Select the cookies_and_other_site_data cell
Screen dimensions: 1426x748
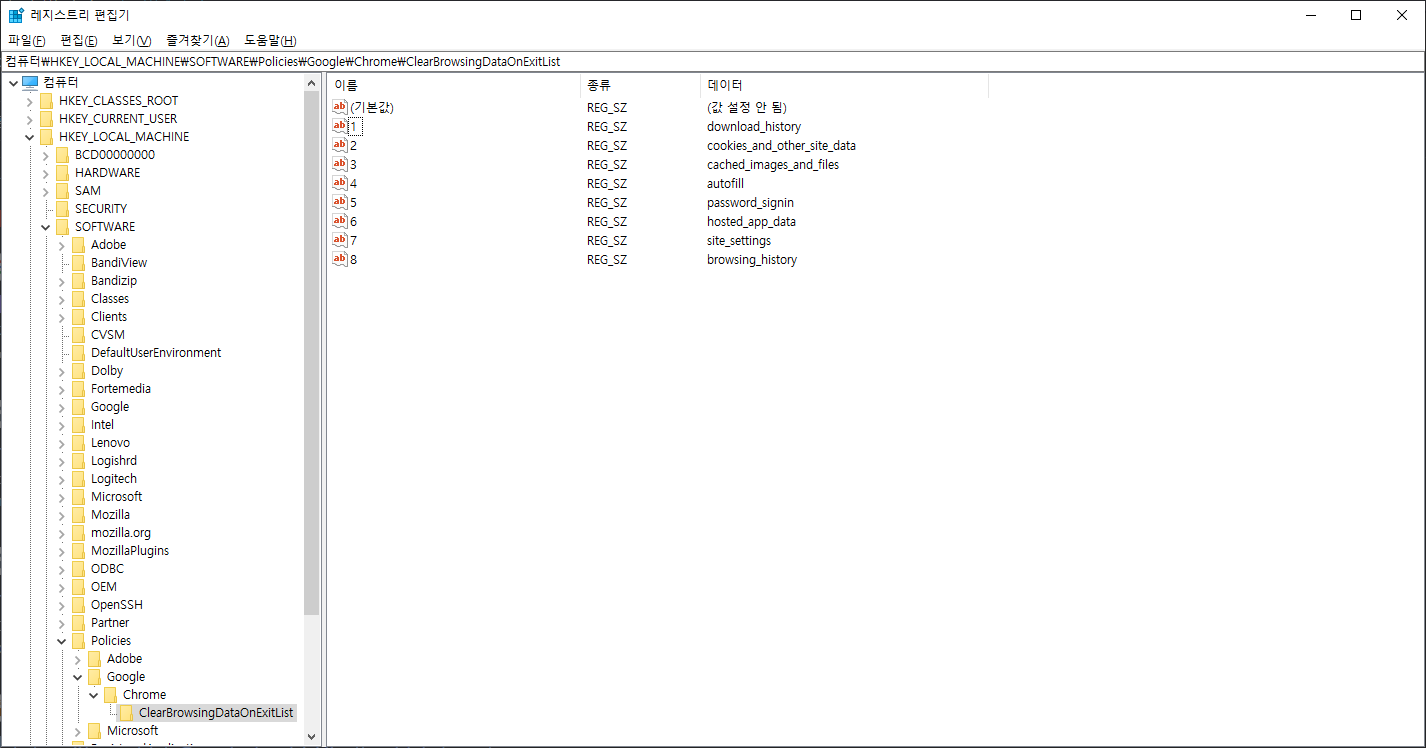click(781, 146)
